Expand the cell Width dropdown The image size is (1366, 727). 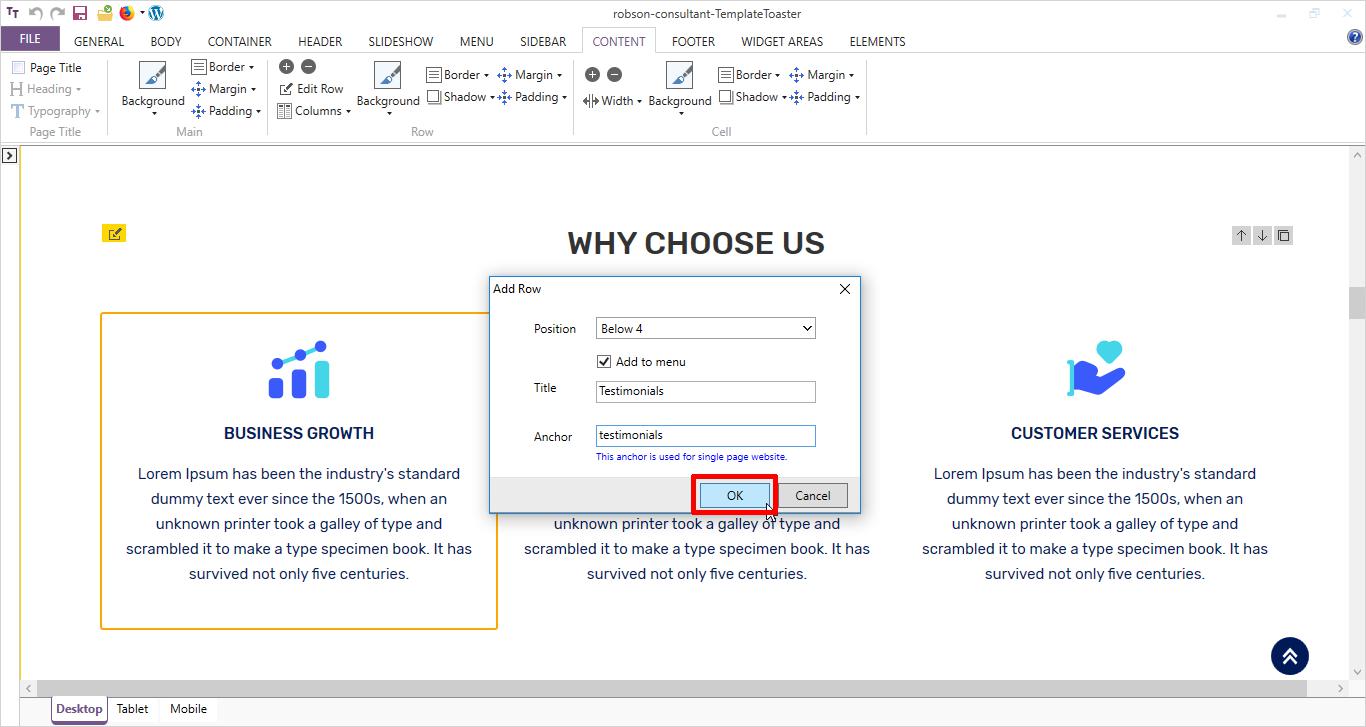click(x=612, y=101)
